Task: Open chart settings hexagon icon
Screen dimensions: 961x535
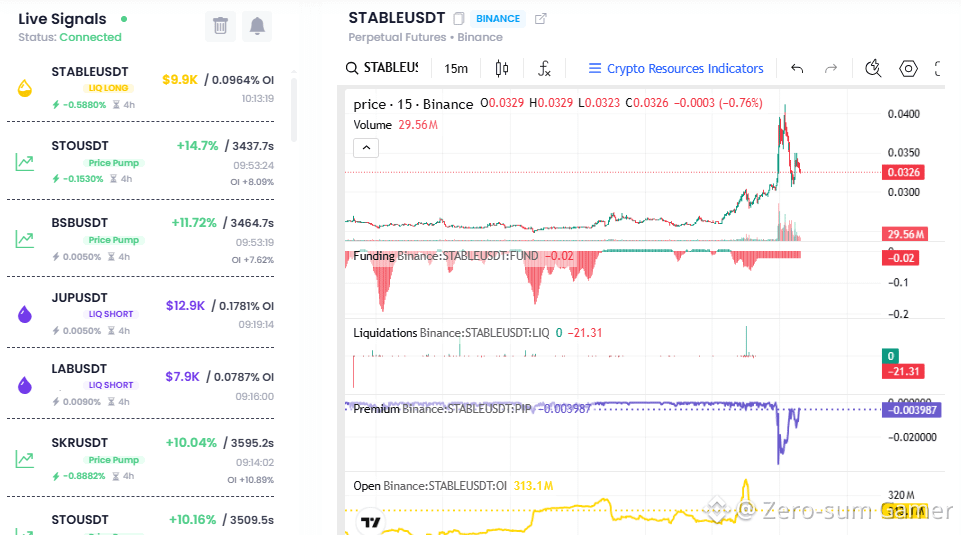Action: pos(908,68)
